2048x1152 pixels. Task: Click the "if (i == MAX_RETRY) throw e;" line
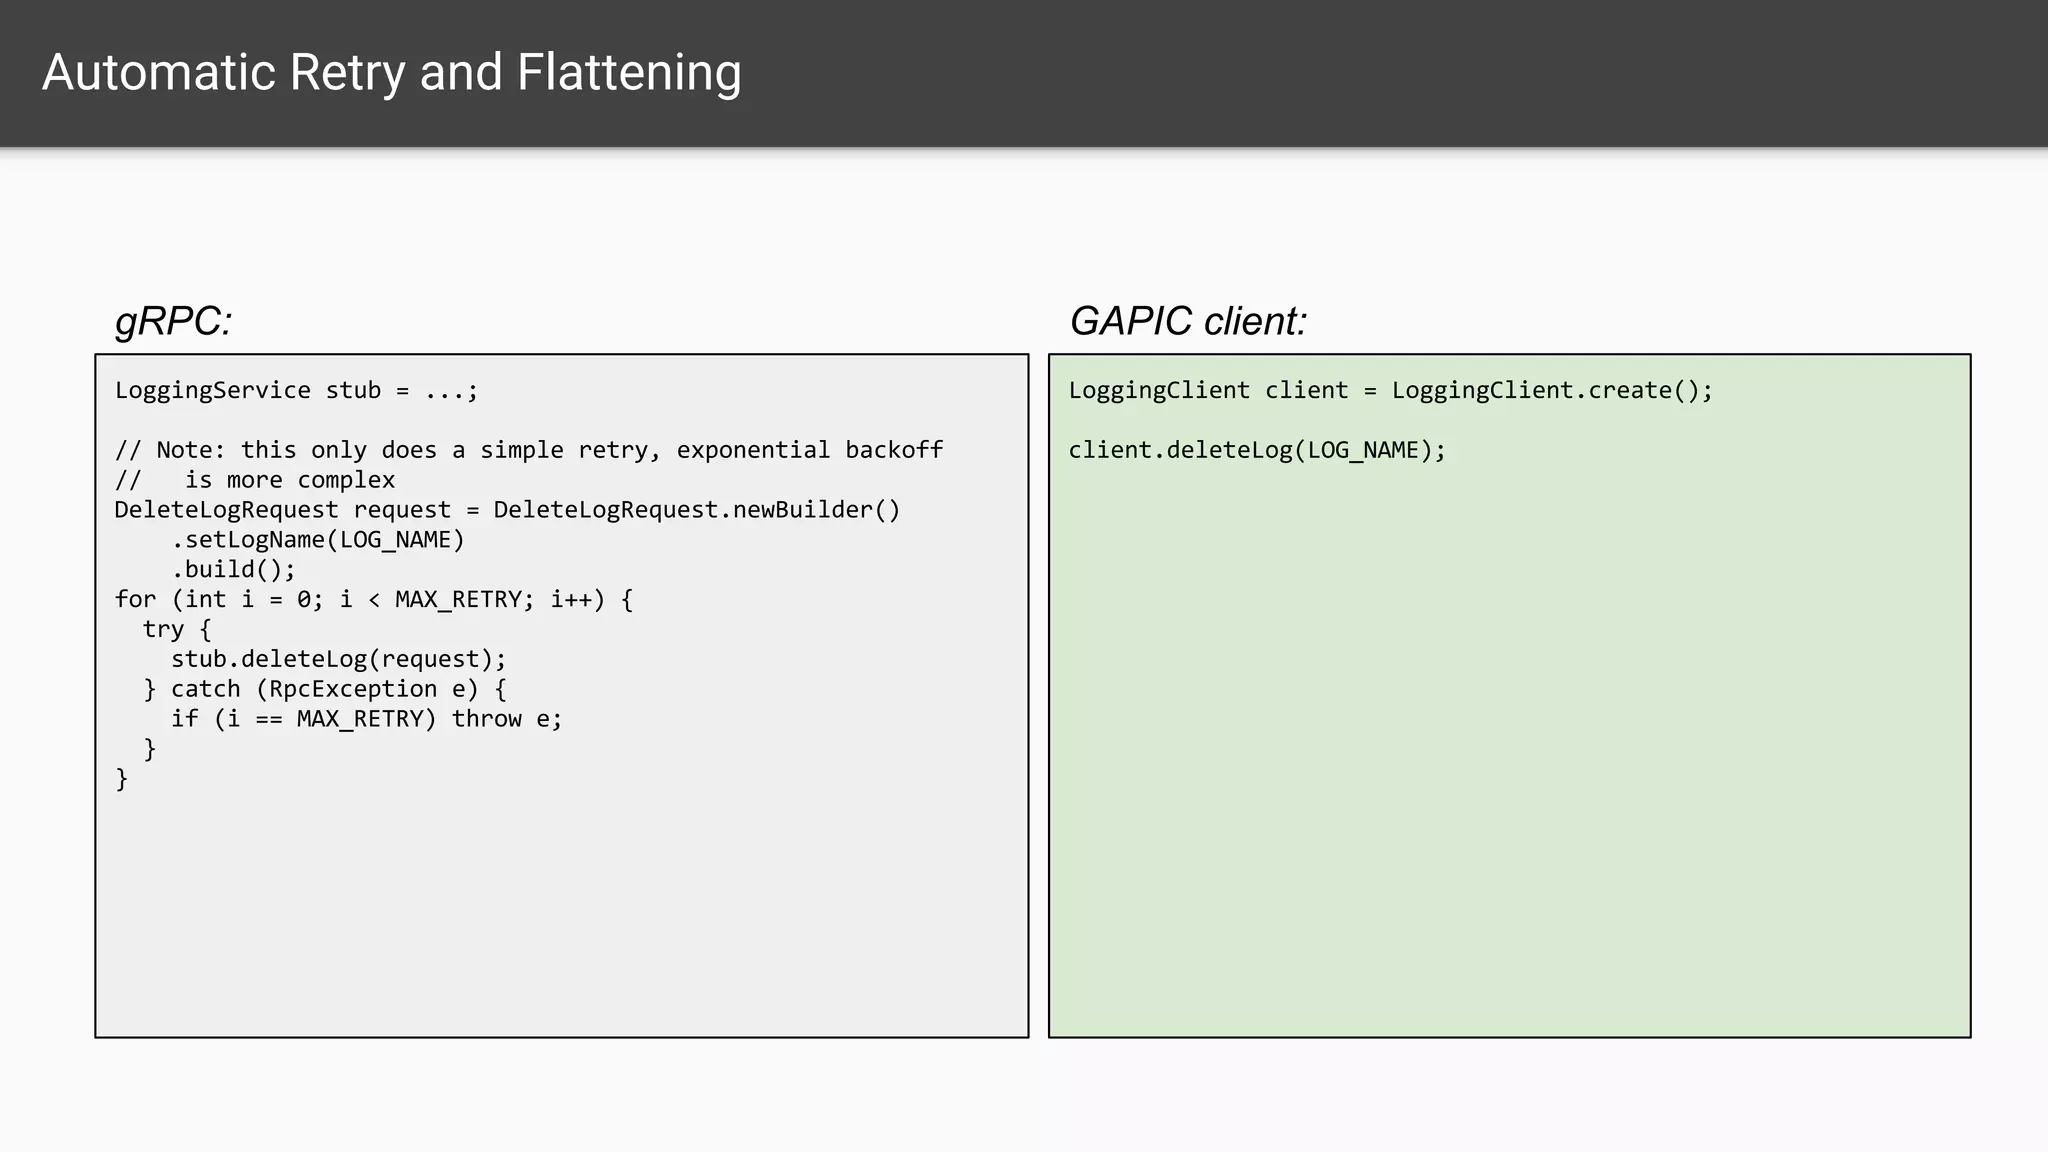(x=367, y=719)
